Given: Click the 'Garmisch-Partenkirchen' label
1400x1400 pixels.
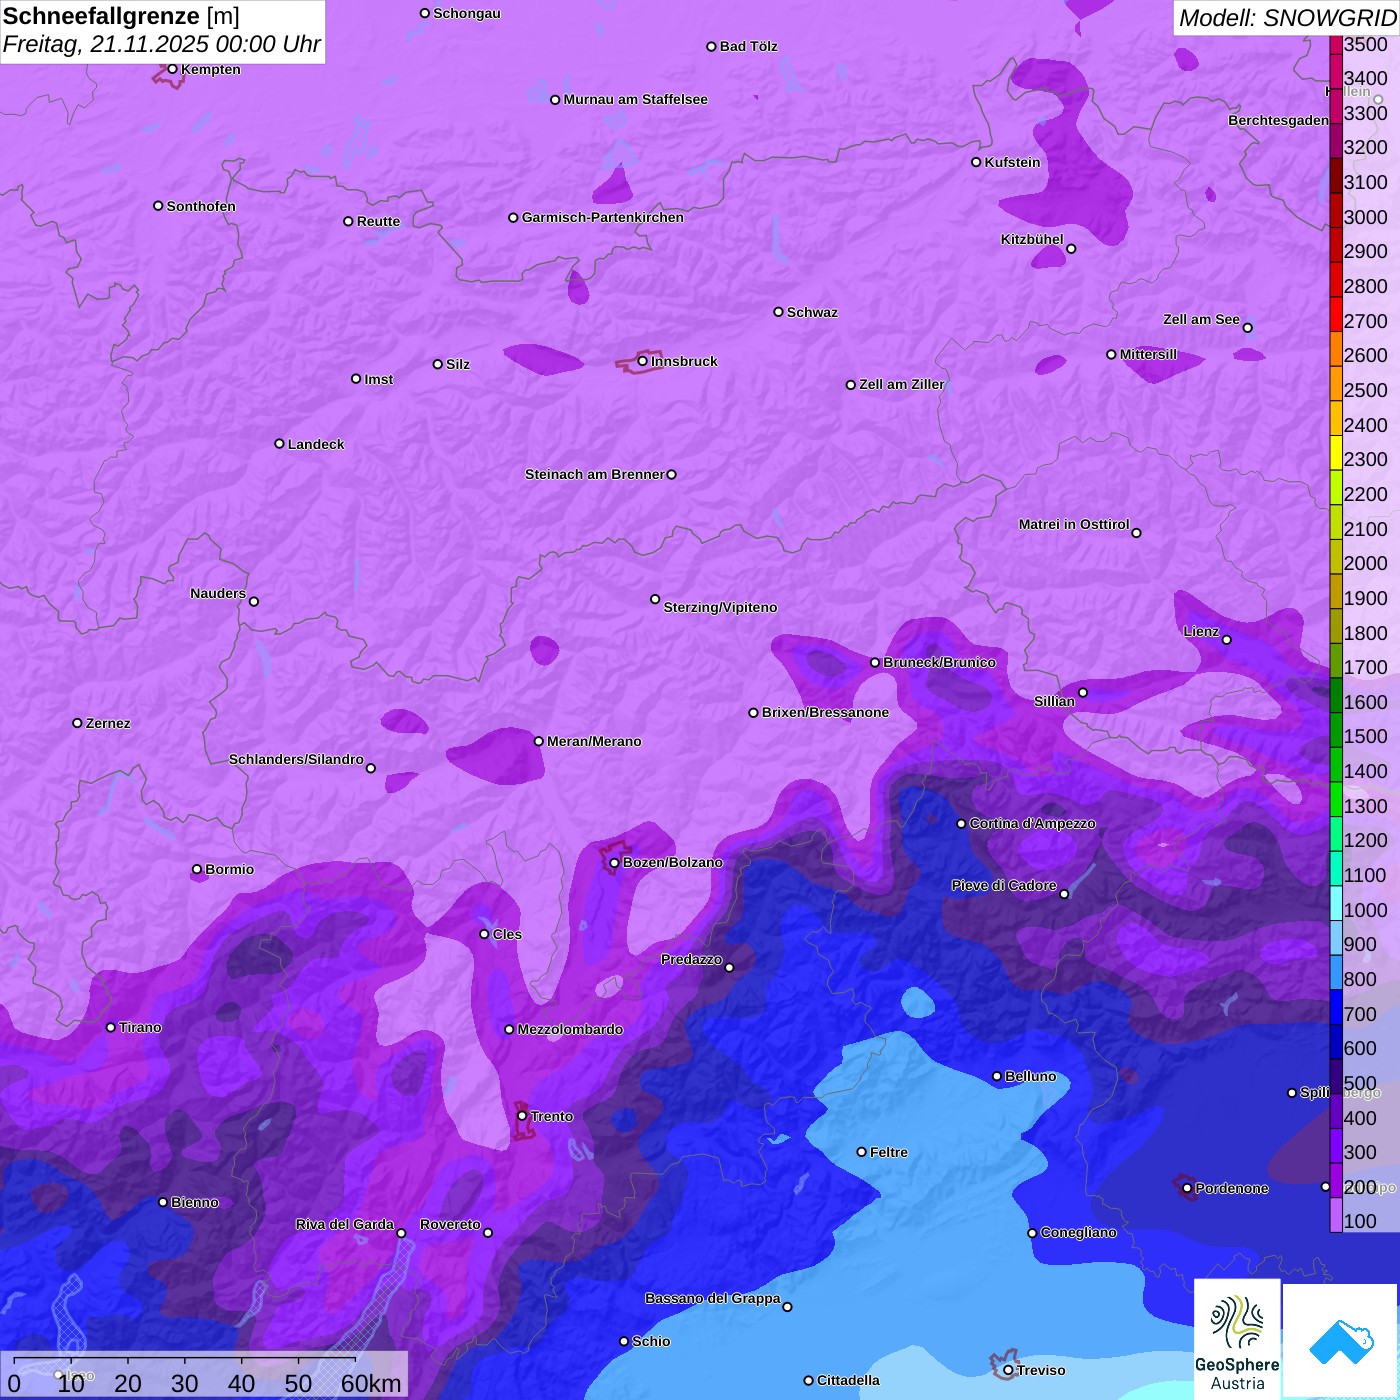Looking at the screenshot, I should [603, 217].
